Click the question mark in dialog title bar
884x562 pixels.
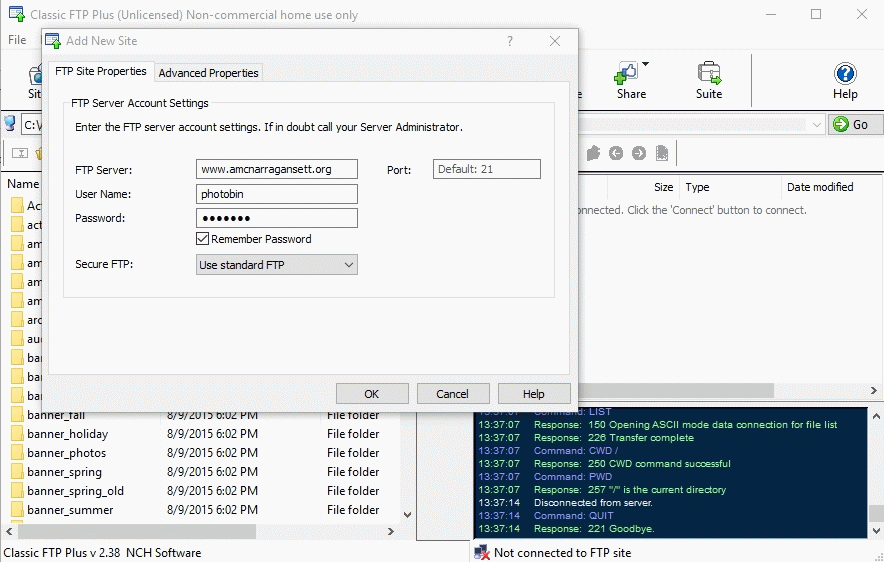[510, 41]
